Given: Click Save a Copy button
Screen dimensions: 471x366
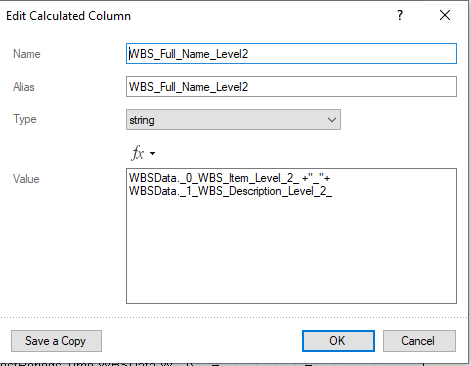Looking at the screenshot, I should [56, 341].
